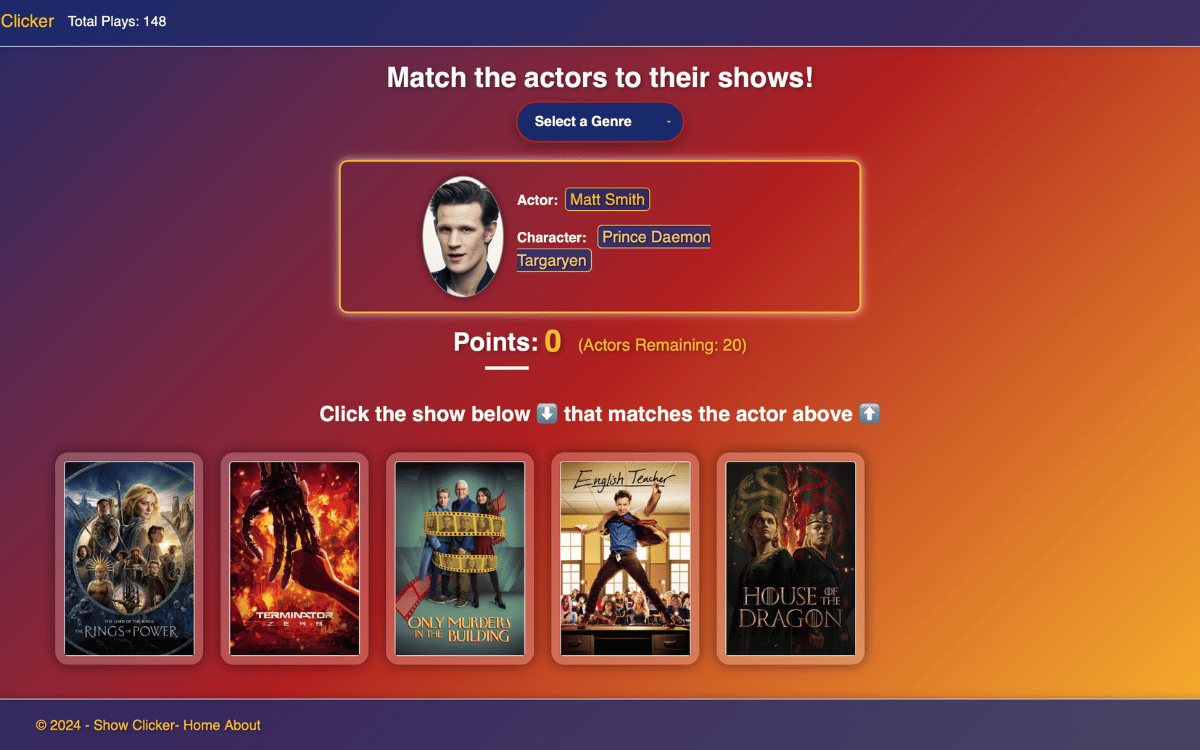The width and height of the screenshot is (1200, 750).
Task: Open the Home link in footer
Action: point(201,725)
